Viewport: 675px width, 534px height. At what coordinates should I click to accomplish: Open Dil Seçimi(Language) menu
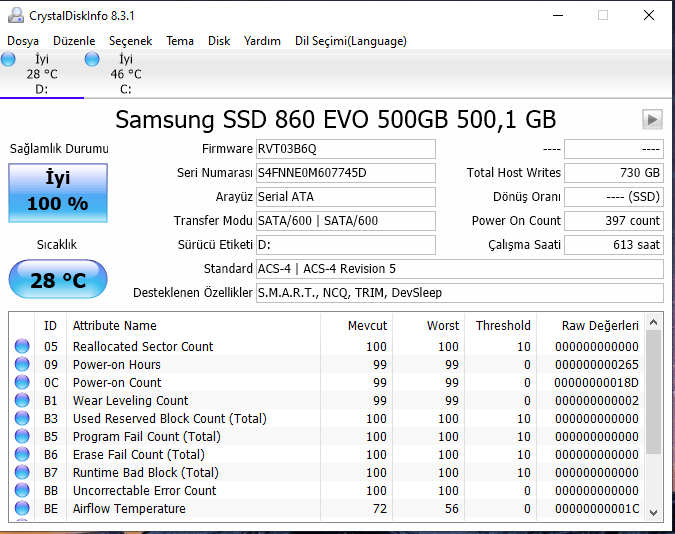tap(351, 41)
